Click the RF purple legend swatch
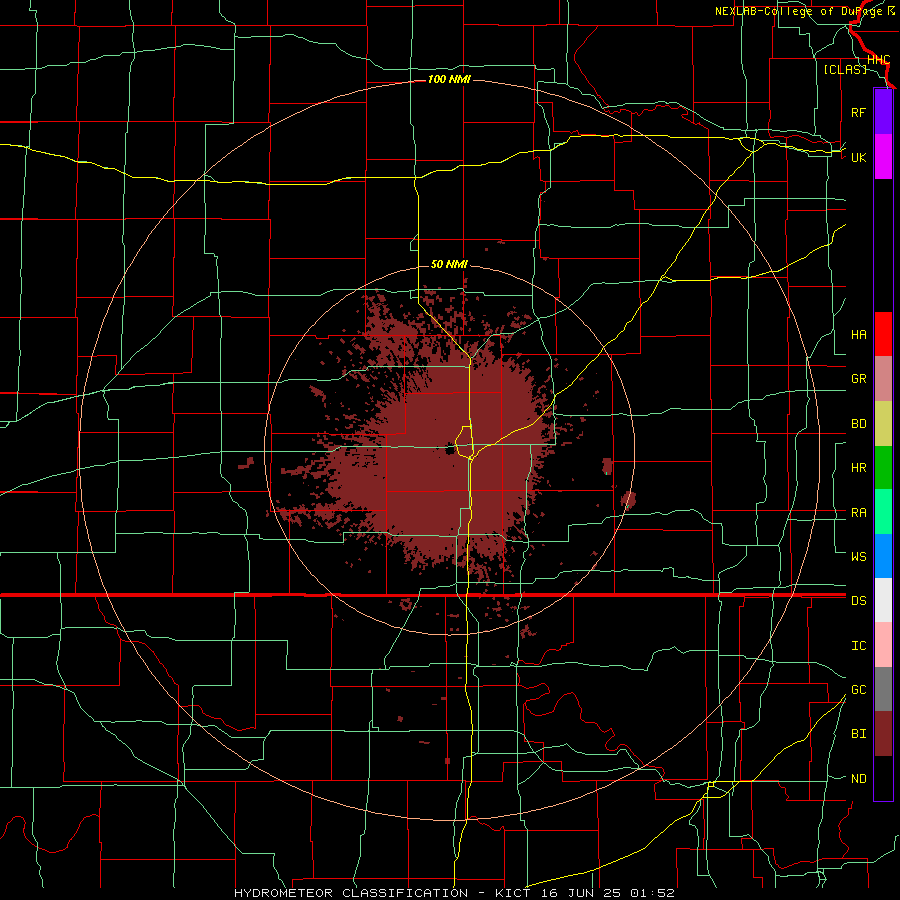The image size is (900, 900). (883, 112)
